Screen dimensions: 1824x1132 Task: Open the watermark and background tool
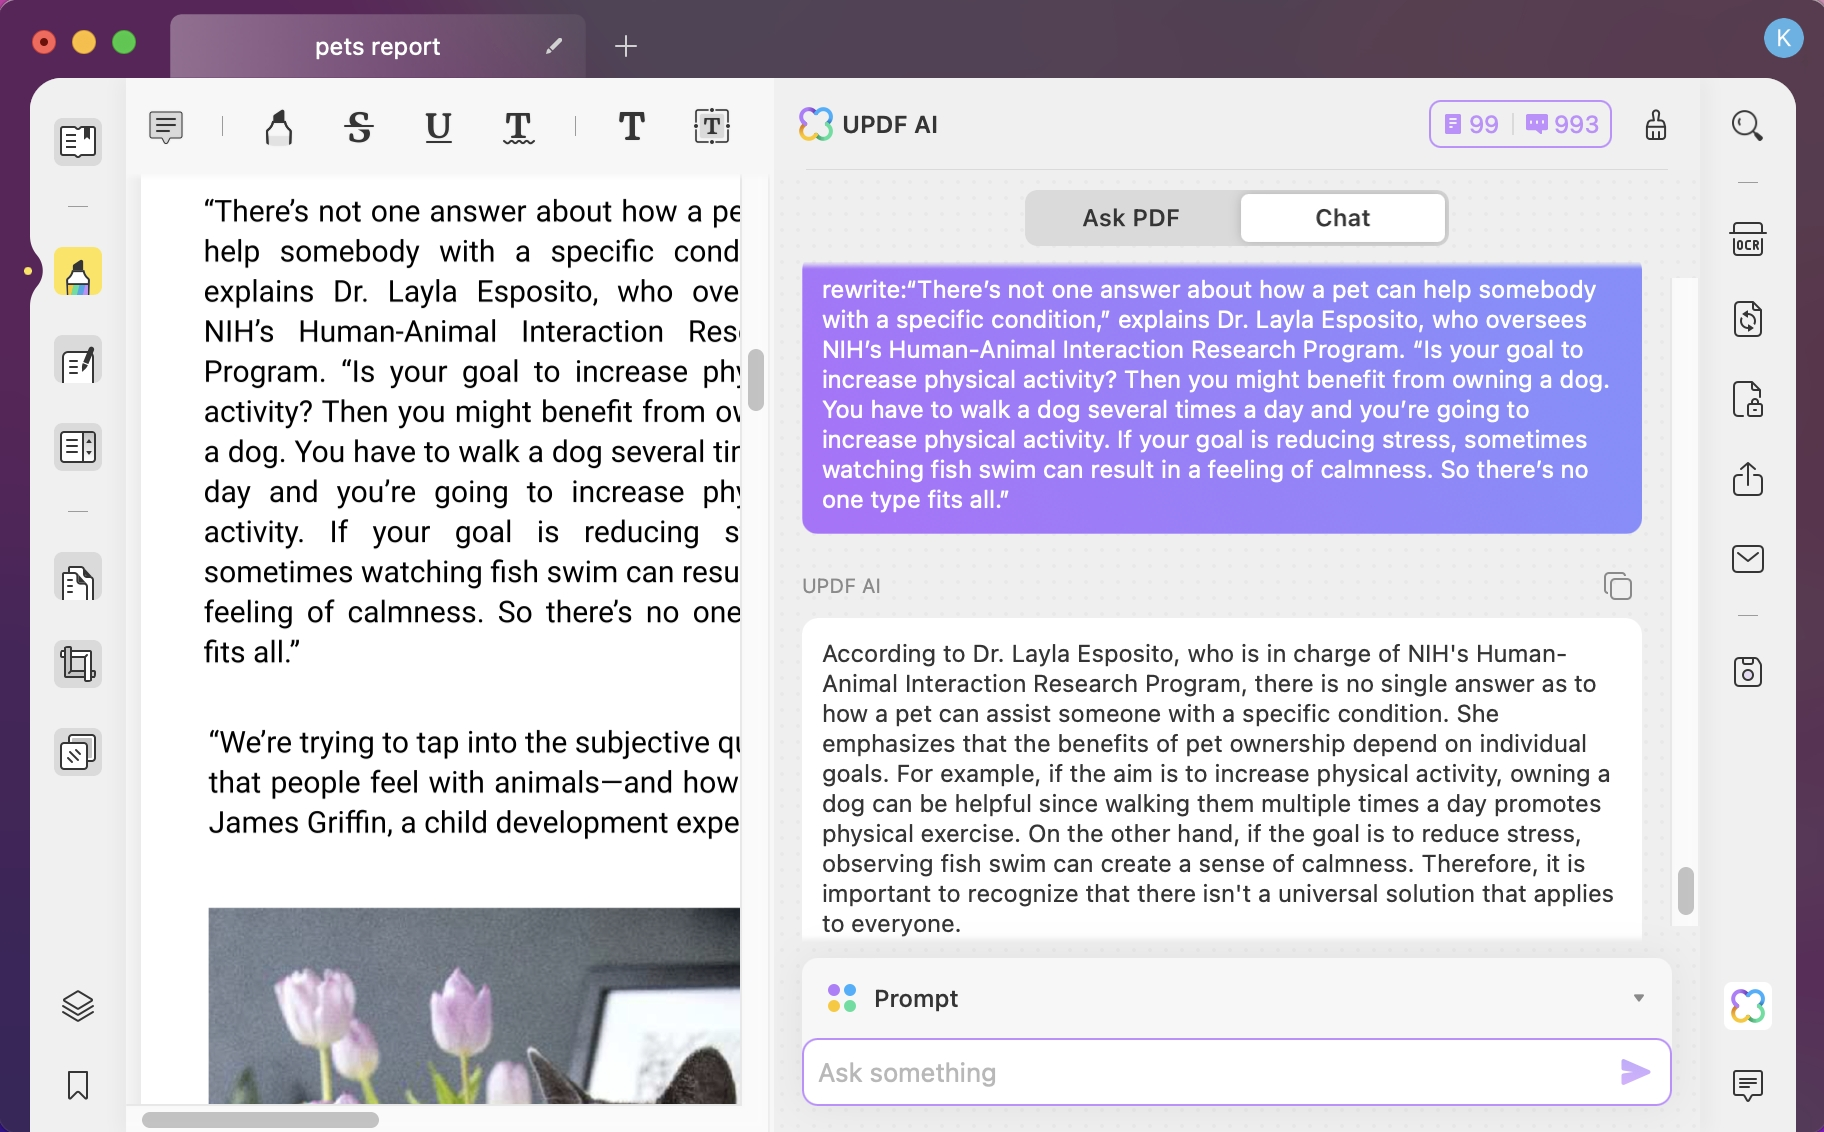click(78, 752)
